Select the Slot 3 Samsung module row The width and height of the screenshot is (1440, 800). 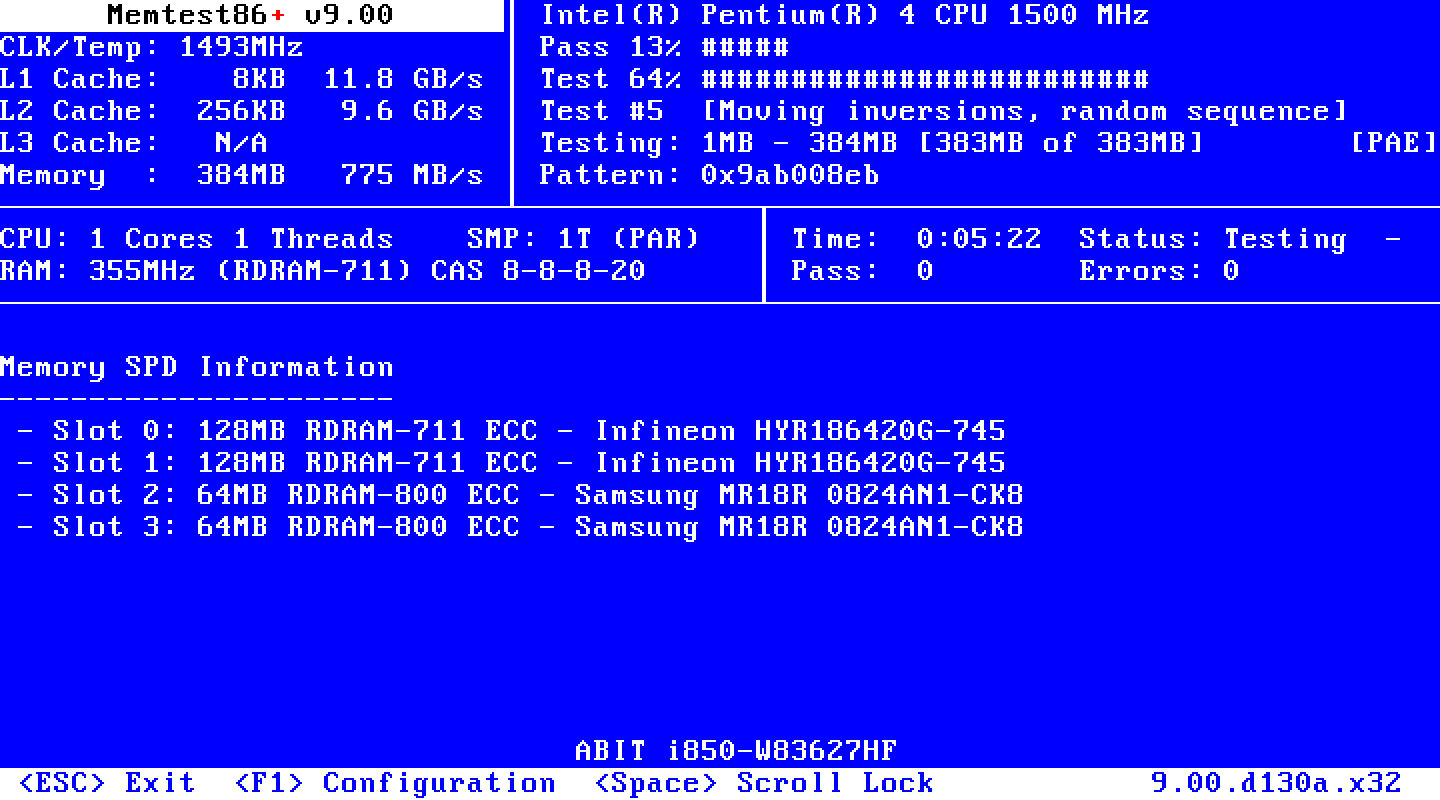click(521, 527)
